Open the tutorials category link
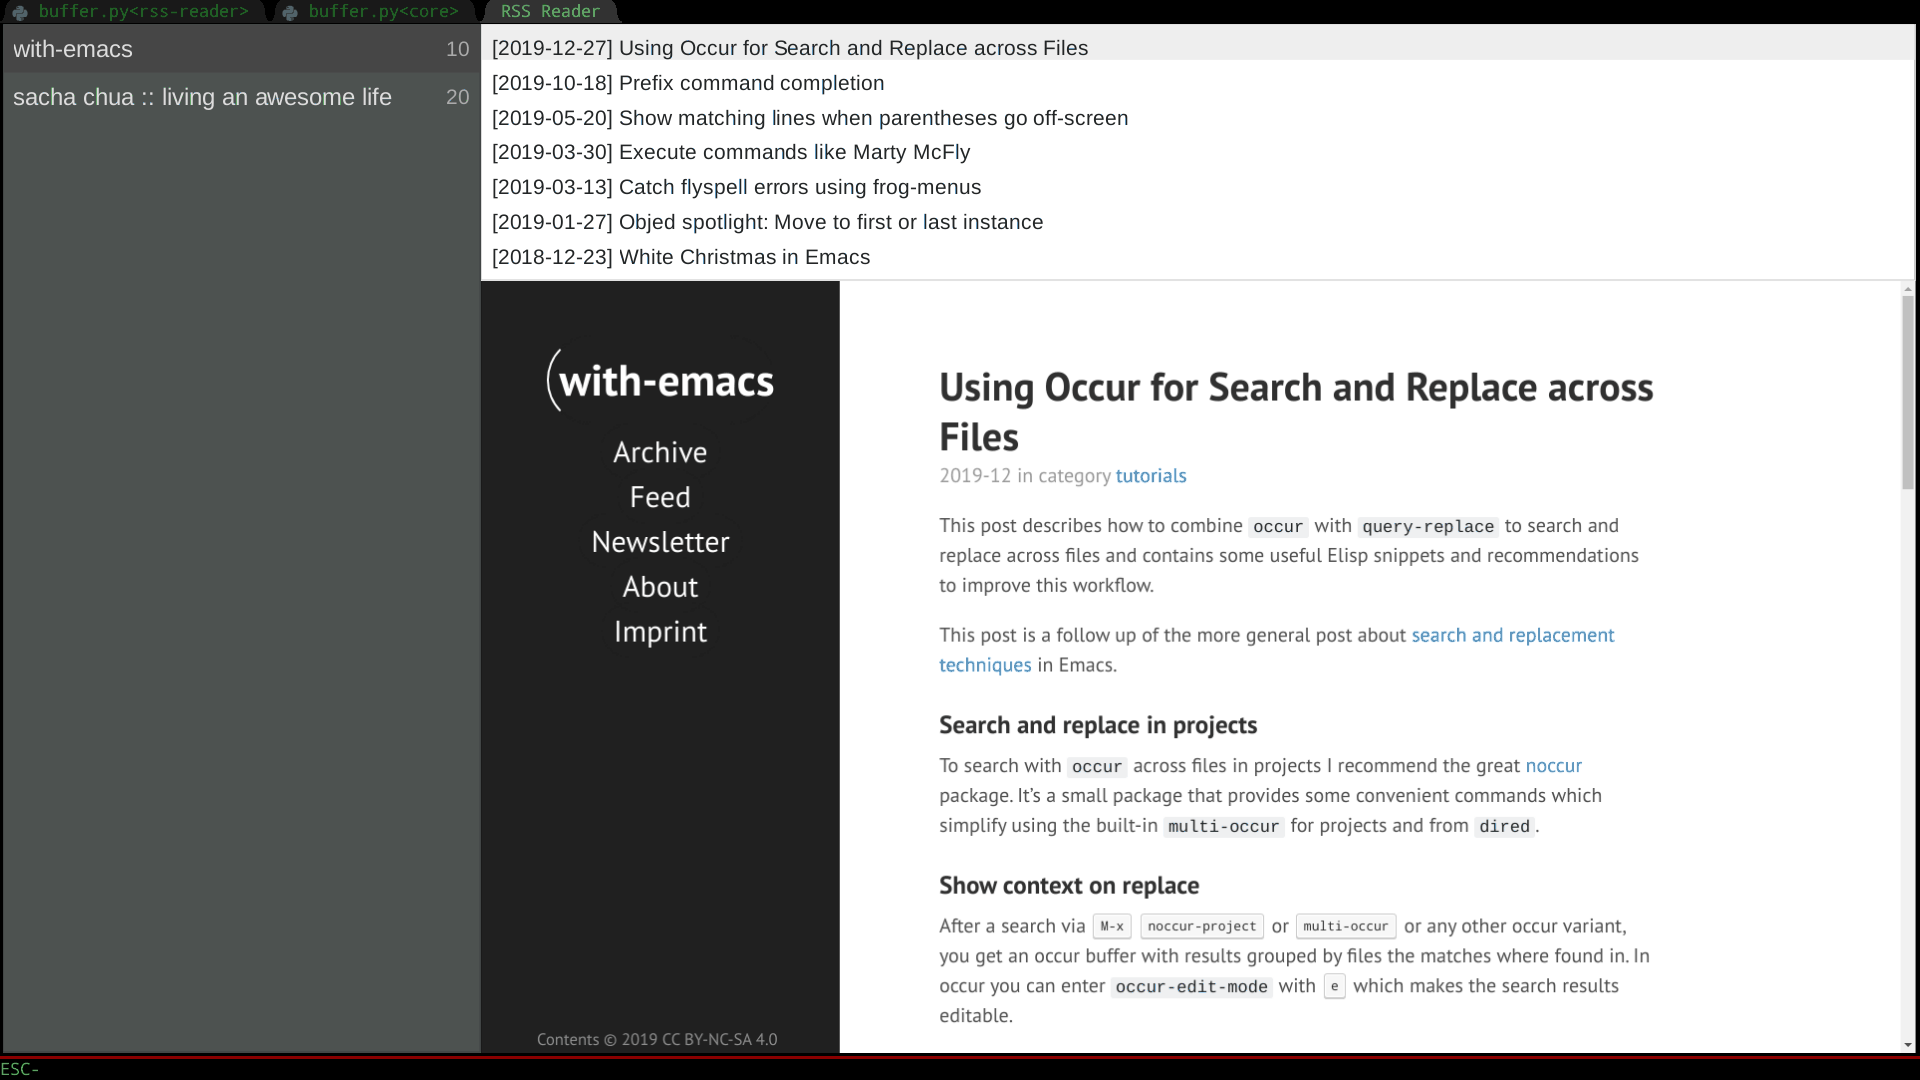1920x1080 pixels. [x=1151, y=476]
